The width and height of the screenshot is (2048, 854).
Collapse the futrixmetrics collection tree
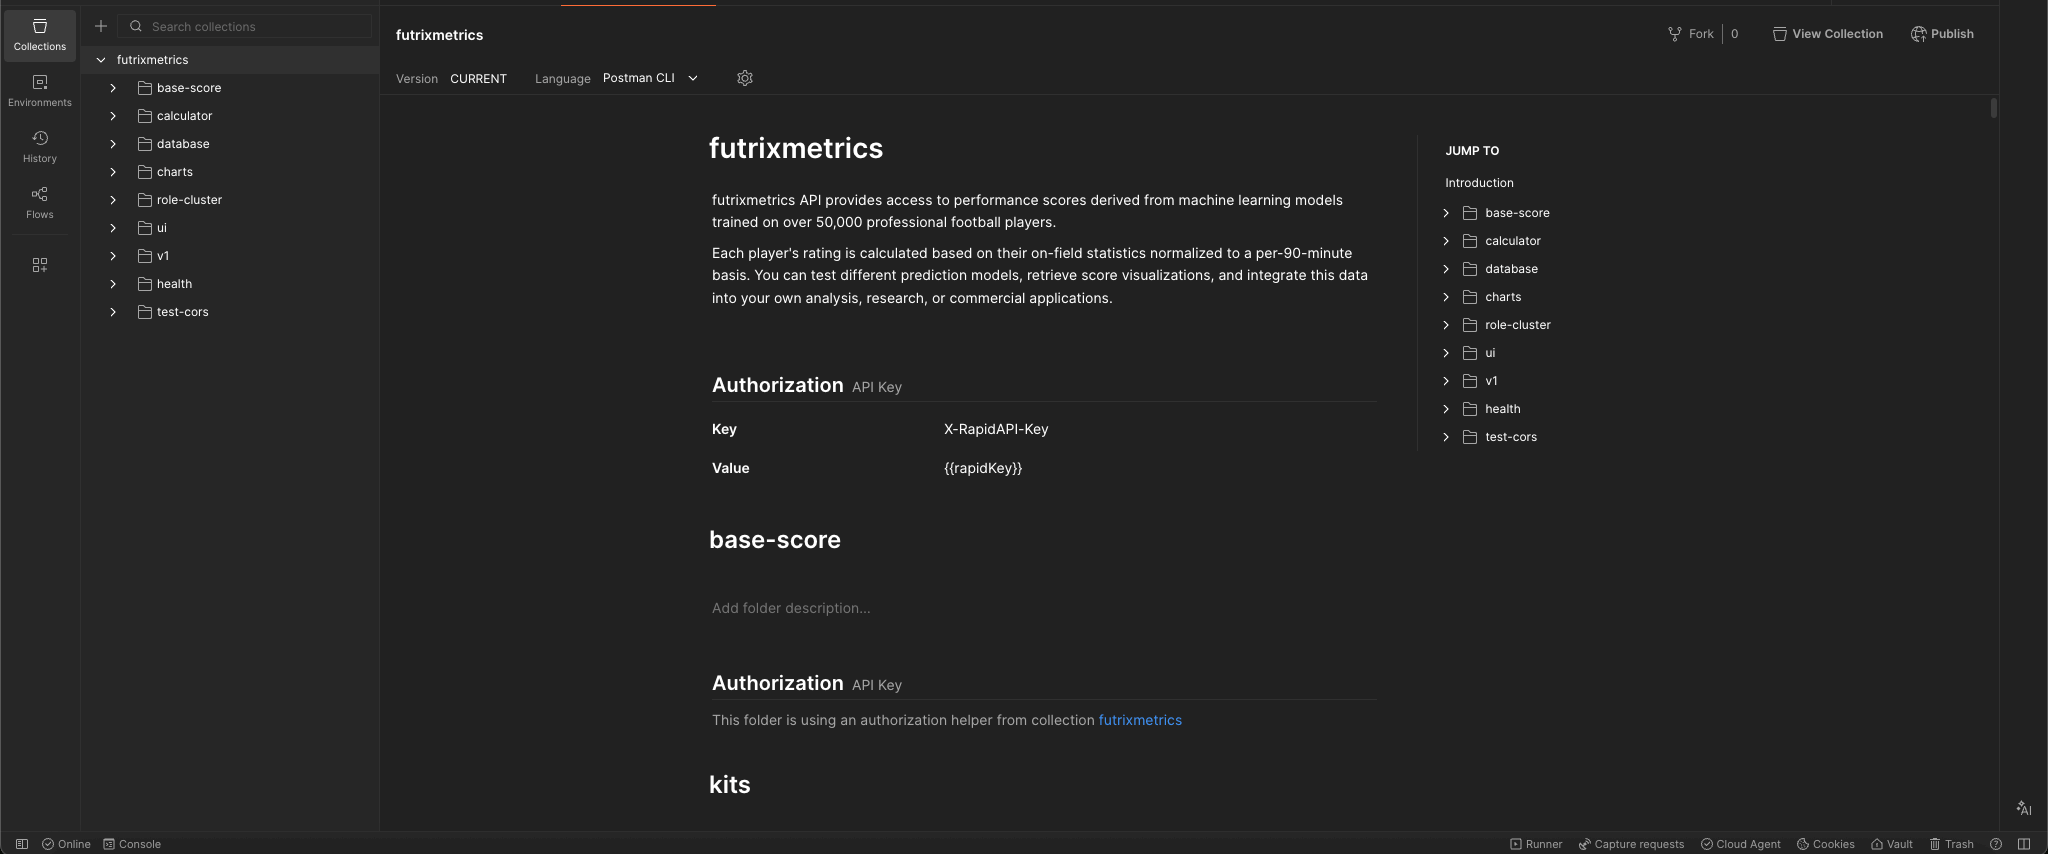click(101, 60)
